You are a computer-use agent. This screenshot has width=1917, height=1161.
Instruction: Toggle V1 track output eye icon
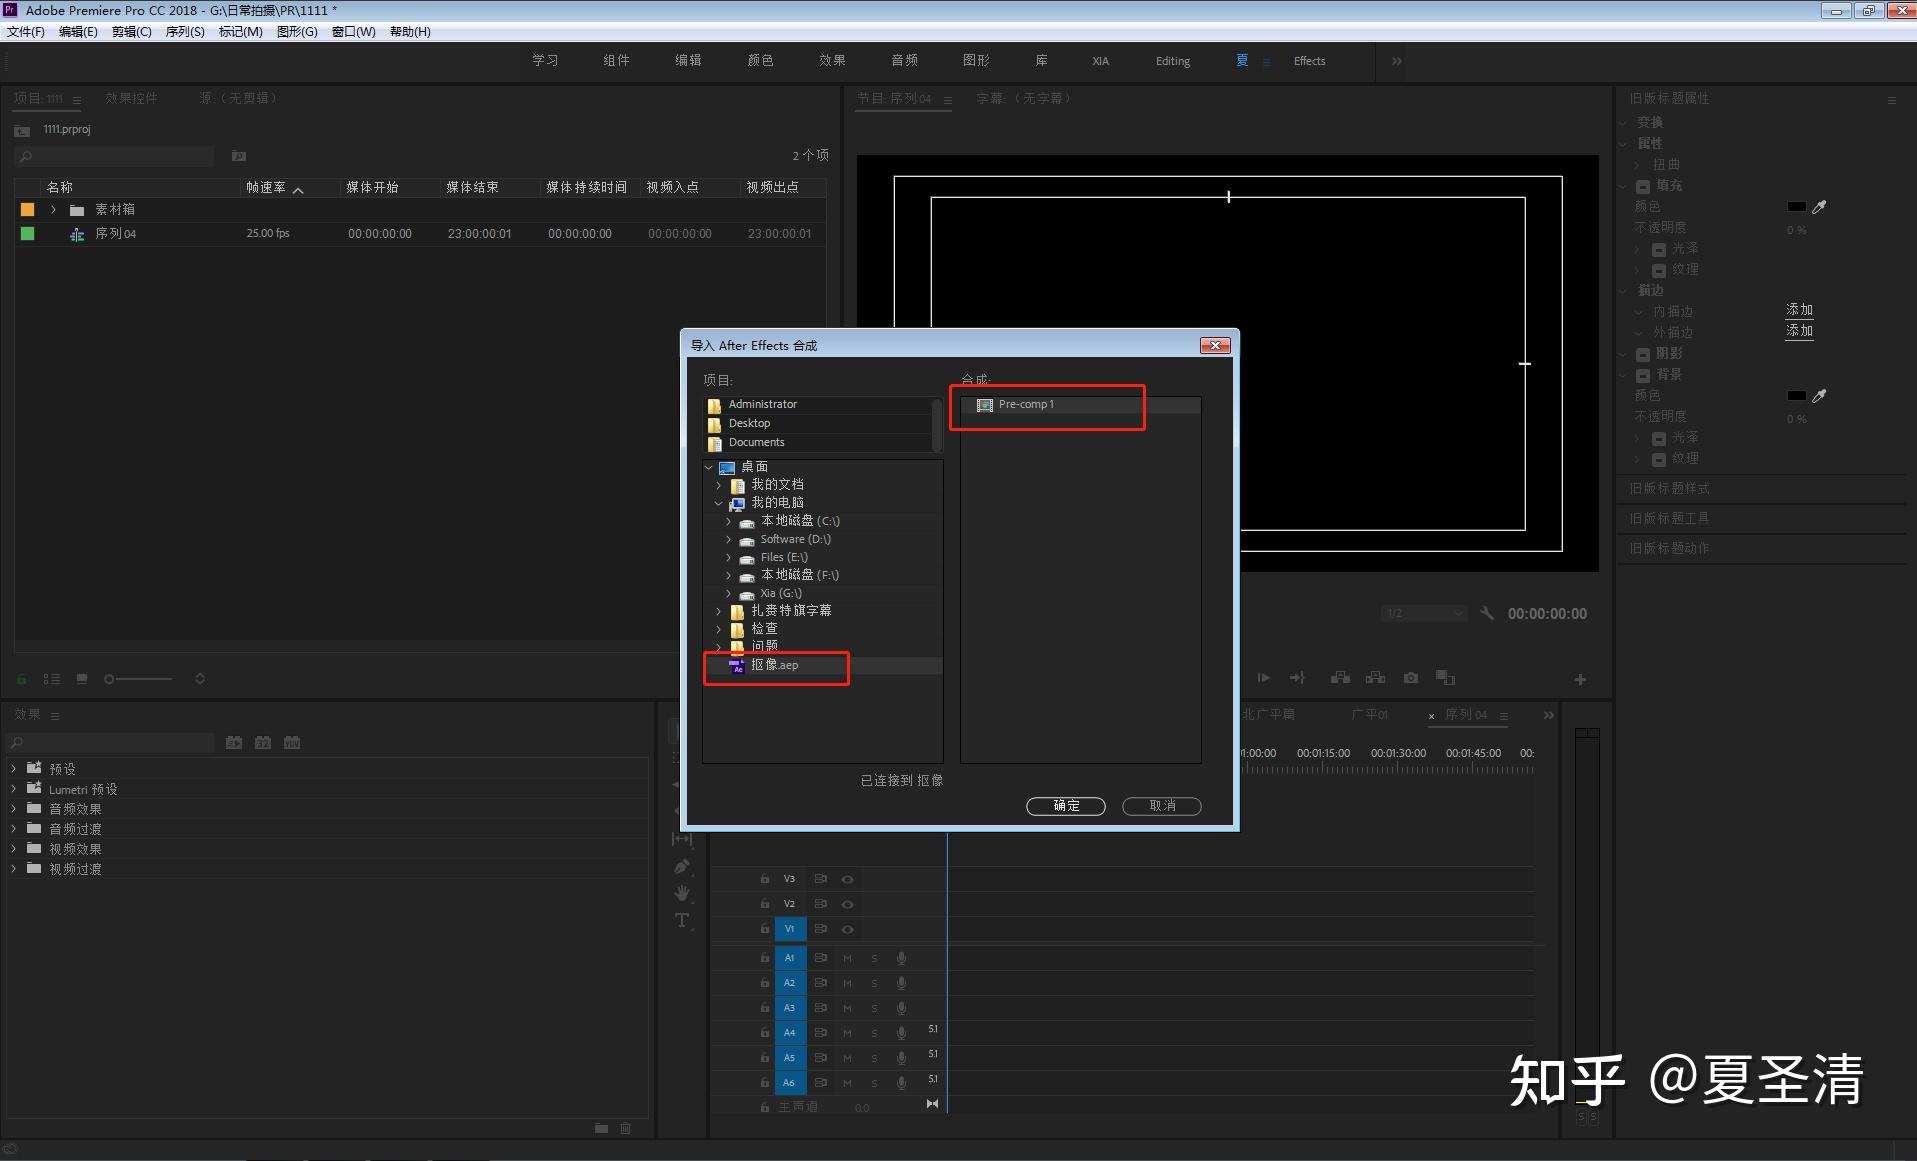[847, 929]
